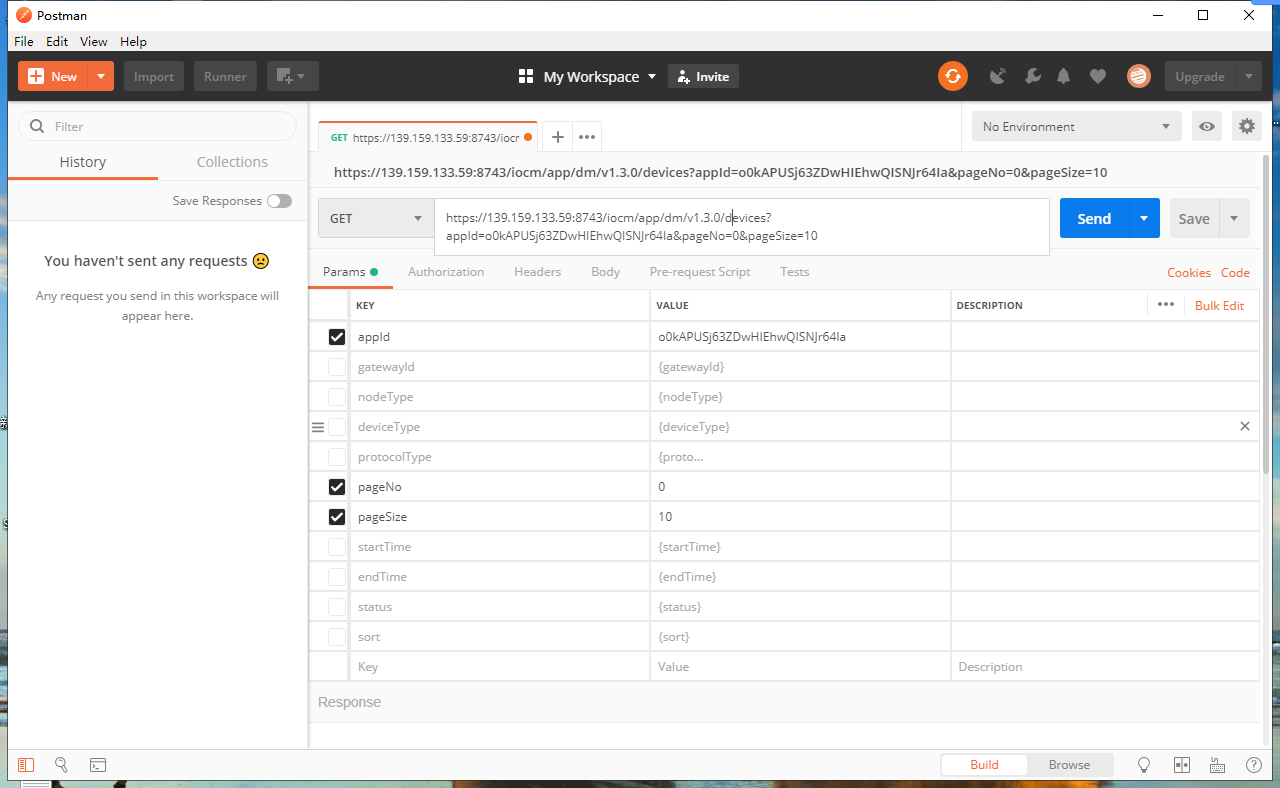Click the sync status icon
This screenshot has width=1280, height=788.
[x=952, y=76]
